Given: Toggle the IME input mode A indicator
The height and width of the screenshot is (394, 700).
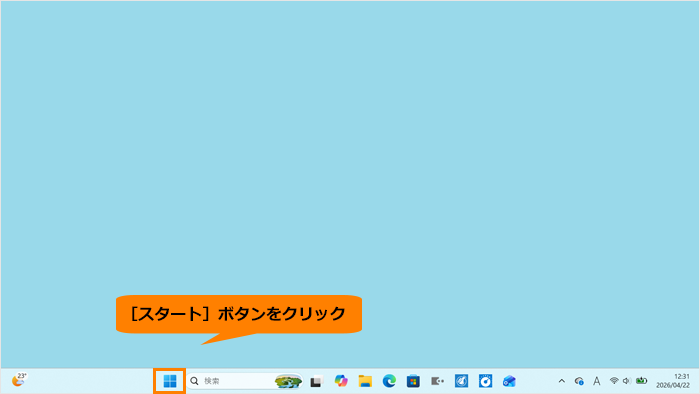Looking at the screenshot, I should (x=596, y=381).
